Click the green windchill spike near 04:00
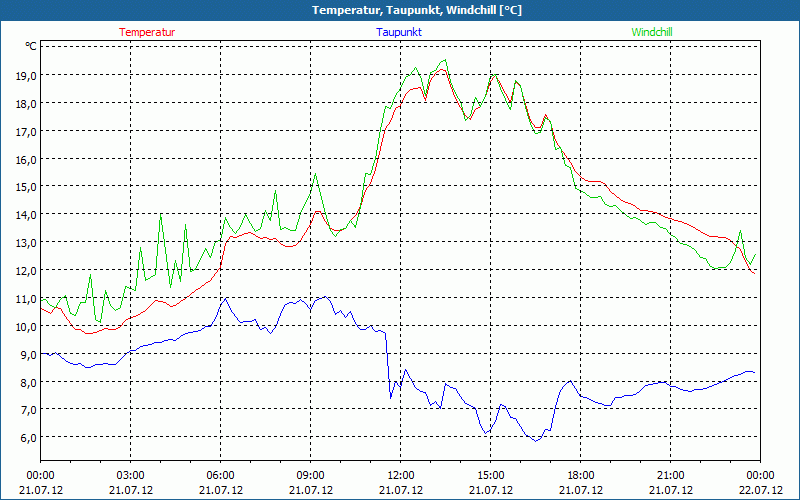Image resolution: width=800 pixels, height=500 pixels. pos(161,215)
